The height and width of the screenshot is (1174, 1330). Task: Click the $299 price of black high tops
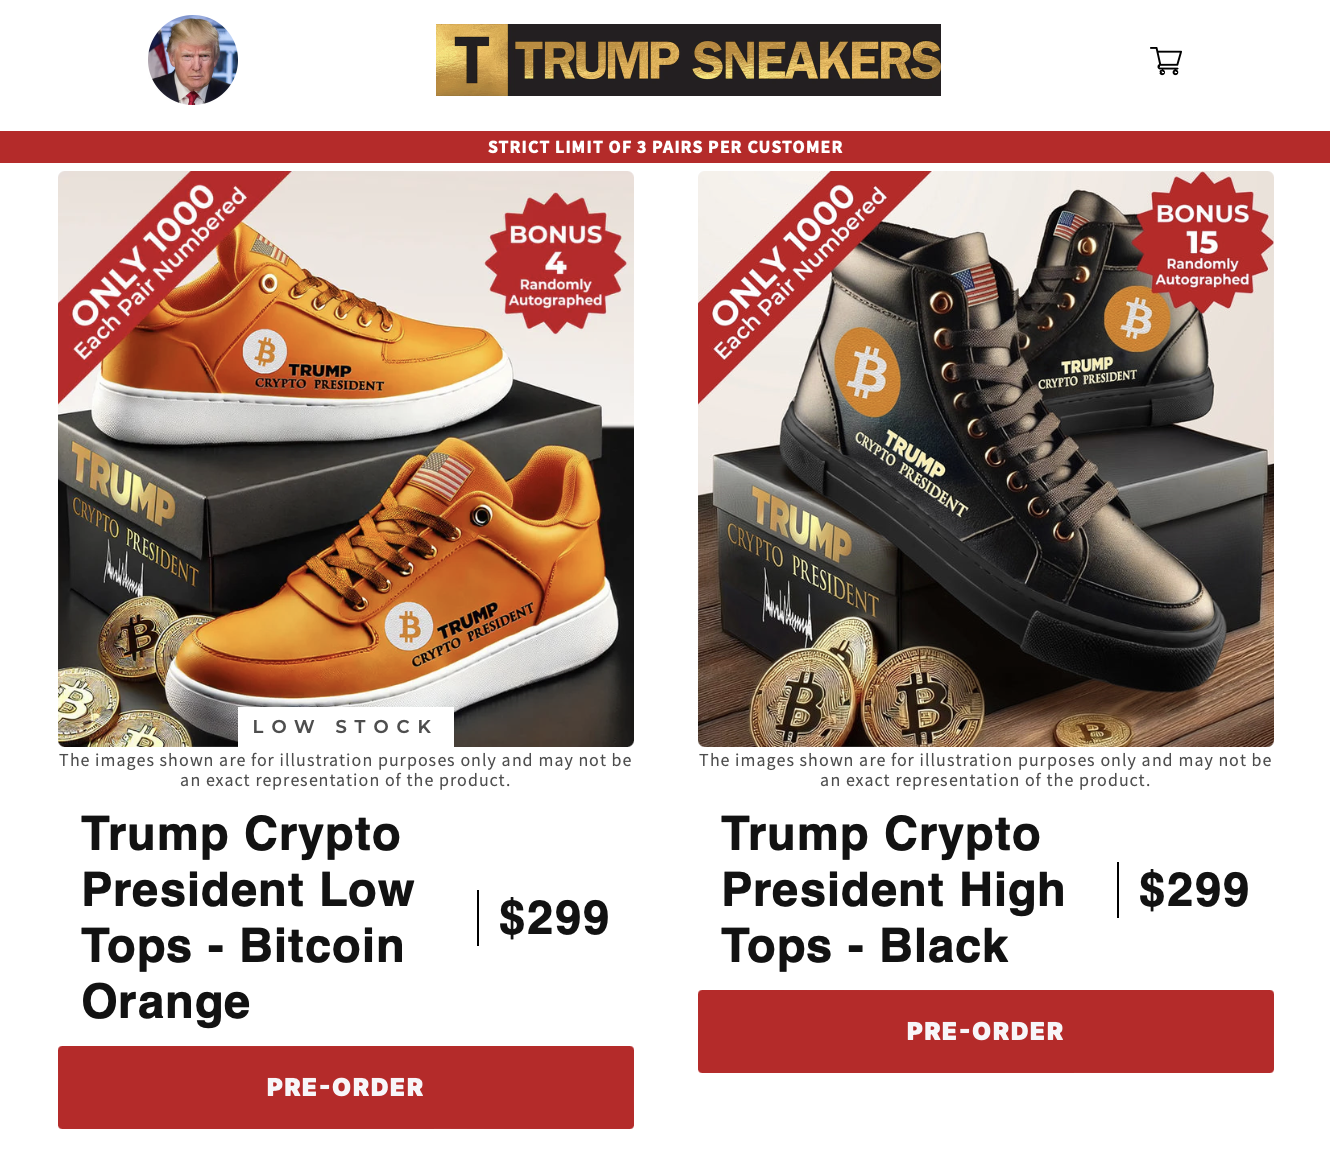tap(1194, 890)
